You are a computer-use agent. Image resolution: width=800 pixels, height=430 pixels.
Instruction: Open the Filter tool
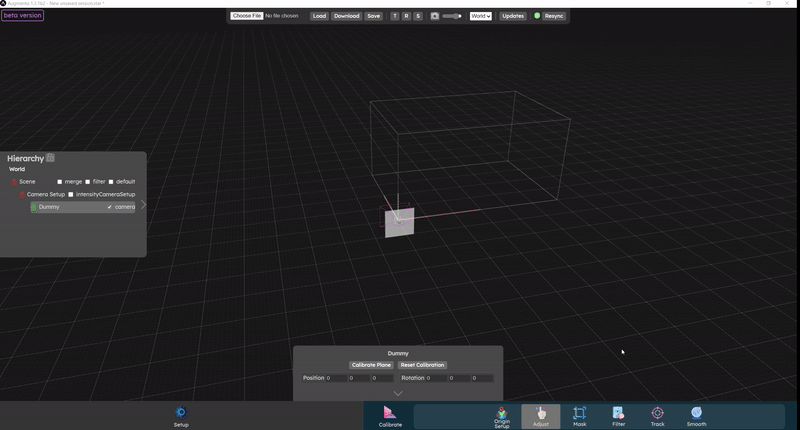coord(618,414)
